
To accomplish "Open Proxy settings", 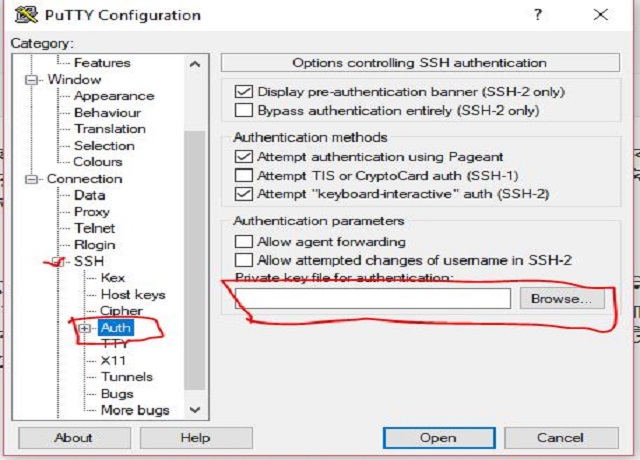I will click(x=92, y=212).
